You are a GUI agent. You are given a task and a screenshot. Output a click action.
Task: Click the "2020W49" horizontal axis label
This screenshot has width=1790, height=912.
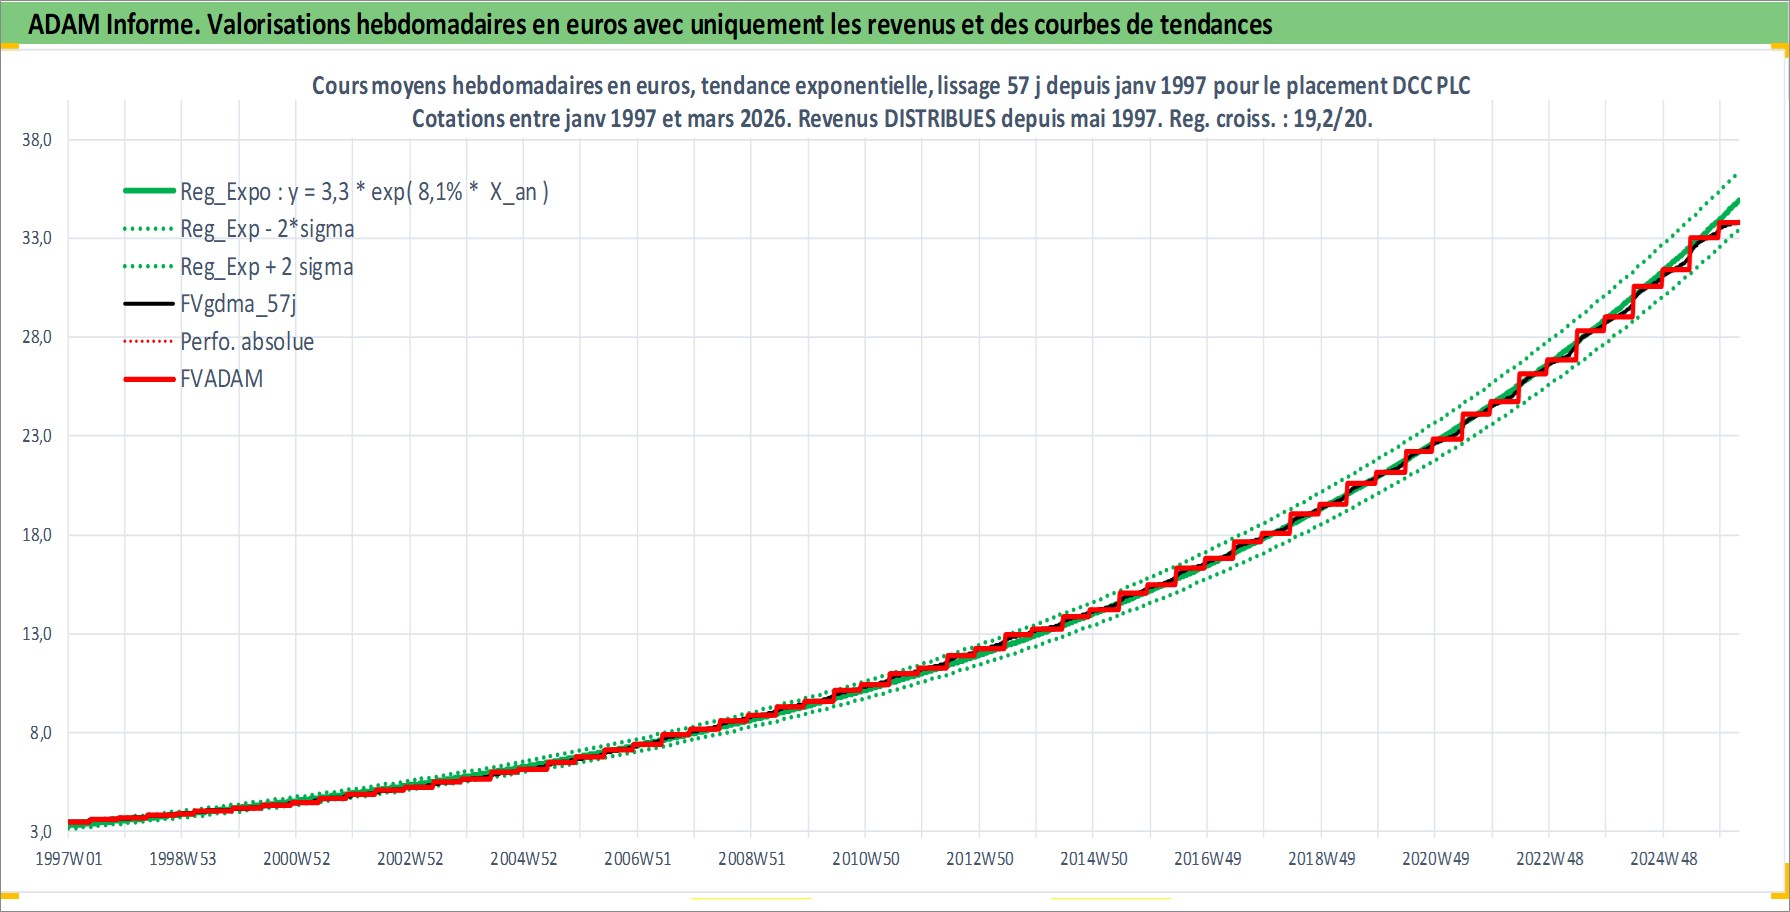(1436, 859)
